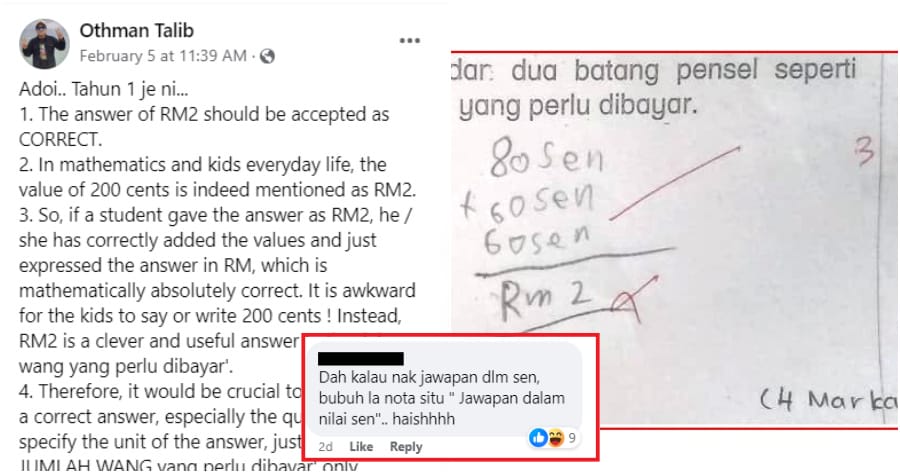Click the blacked-out commenter name
Viewport: 900px width, 473px height.
[360, 359]
